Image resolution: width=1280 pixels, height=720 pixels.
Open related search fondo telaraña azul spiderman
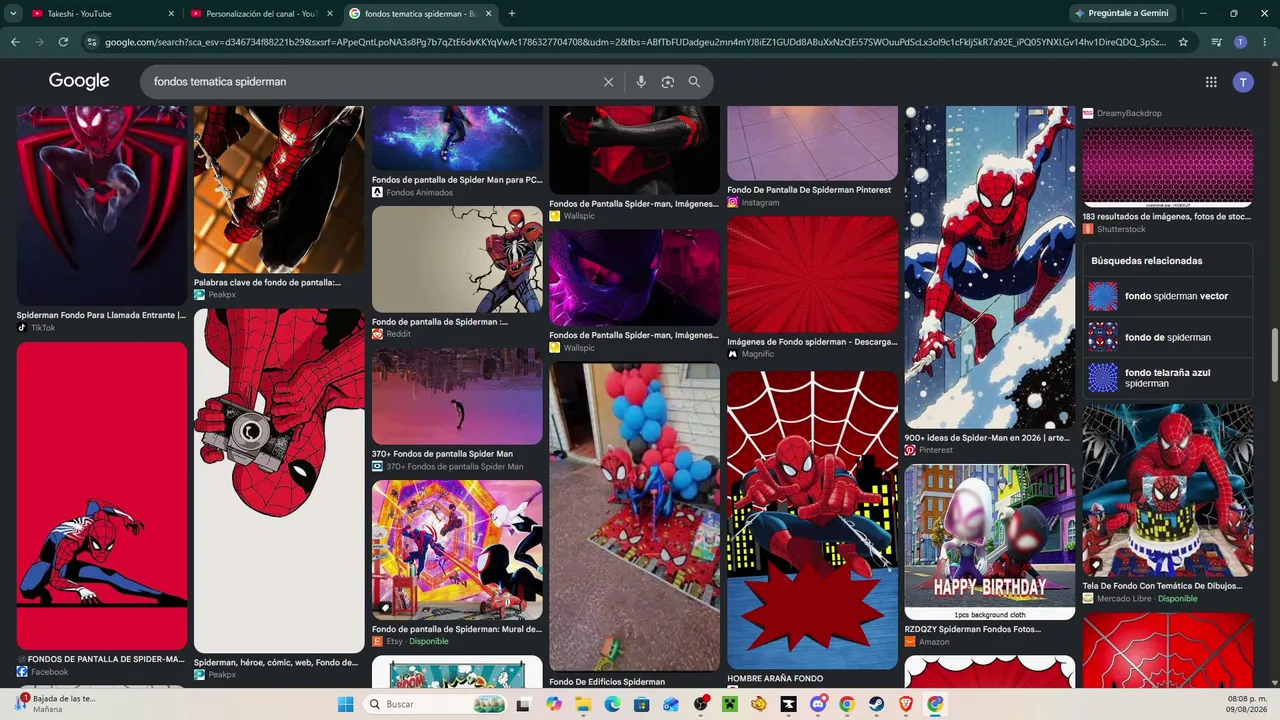click(x=1167, y=378)
